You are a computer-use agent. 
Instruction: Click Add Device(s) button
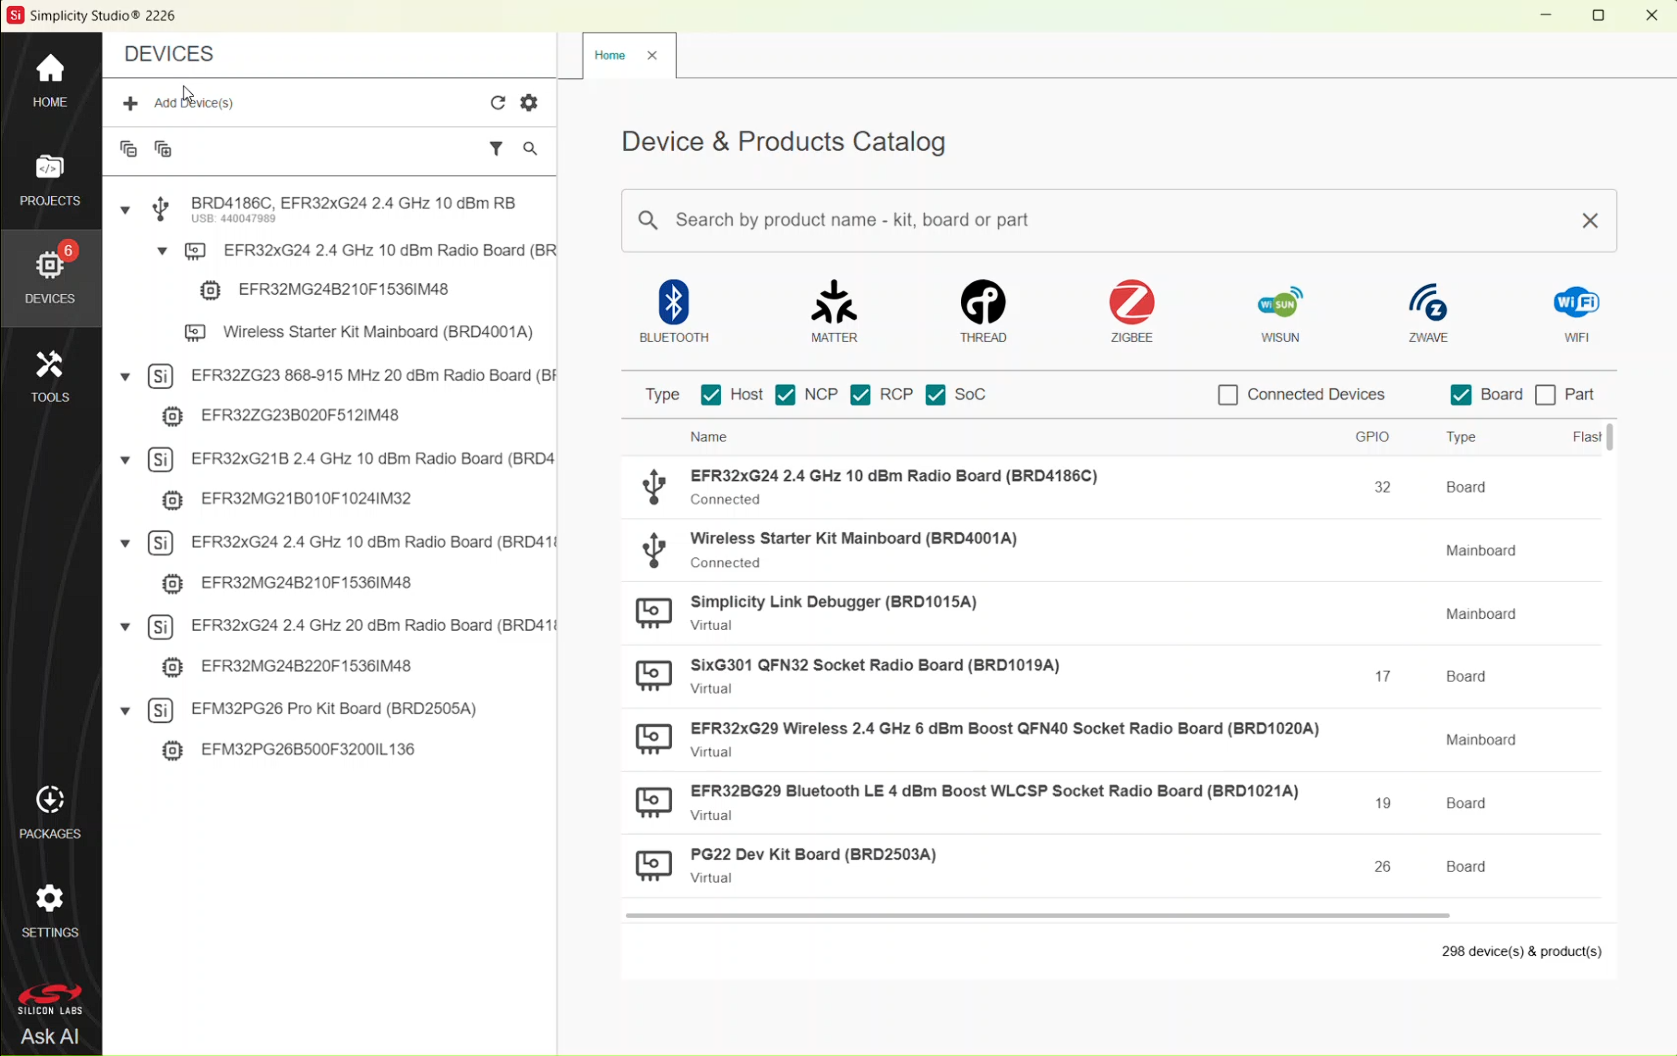click(178, 103)
